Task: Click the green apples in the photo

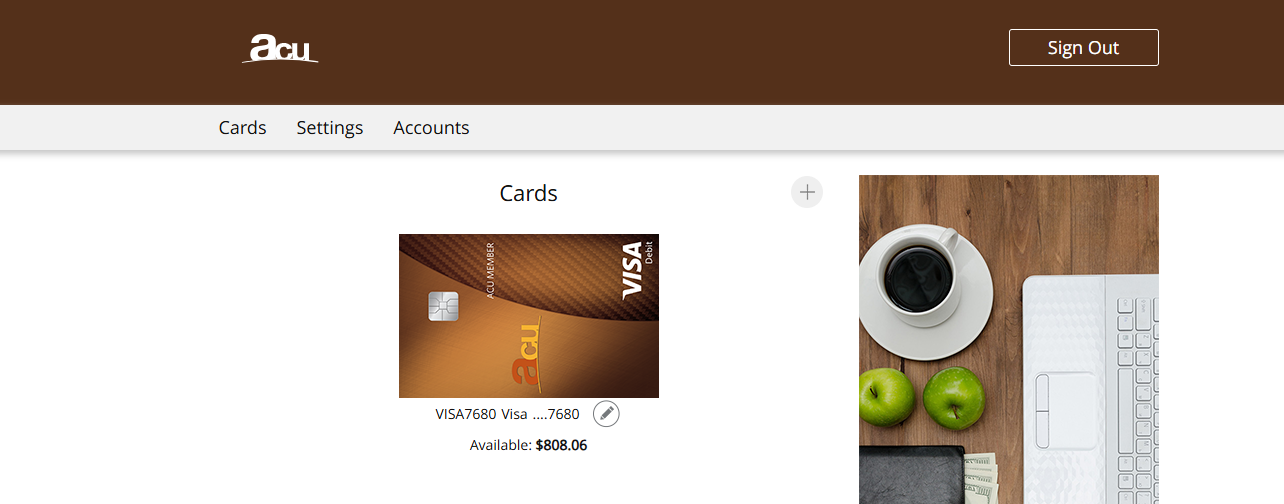Action: click(x=922, y=398)
